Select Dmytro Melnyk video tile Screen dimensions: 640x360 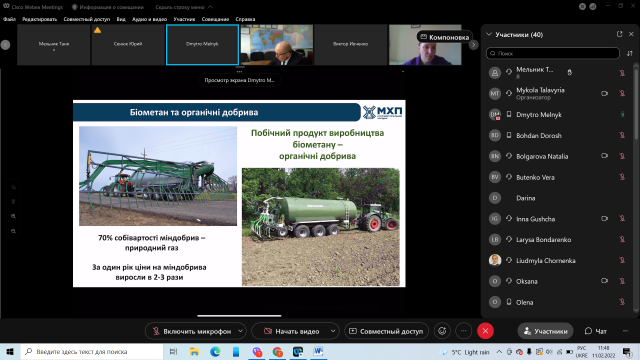(202, 44)
